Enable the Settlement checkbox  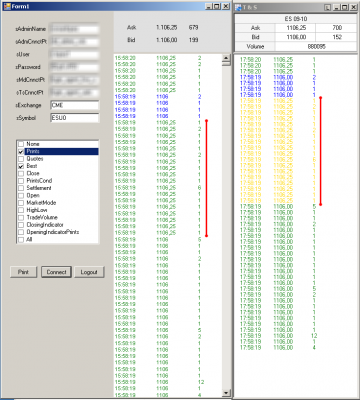click(x=21, y=188)
